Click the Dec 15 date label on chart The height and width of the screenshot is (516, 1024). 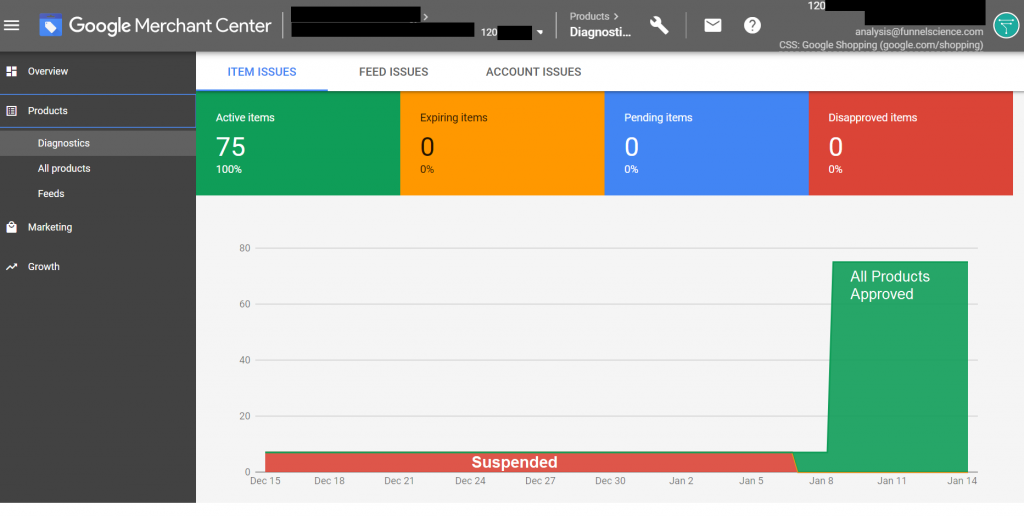tap(265, 481)
